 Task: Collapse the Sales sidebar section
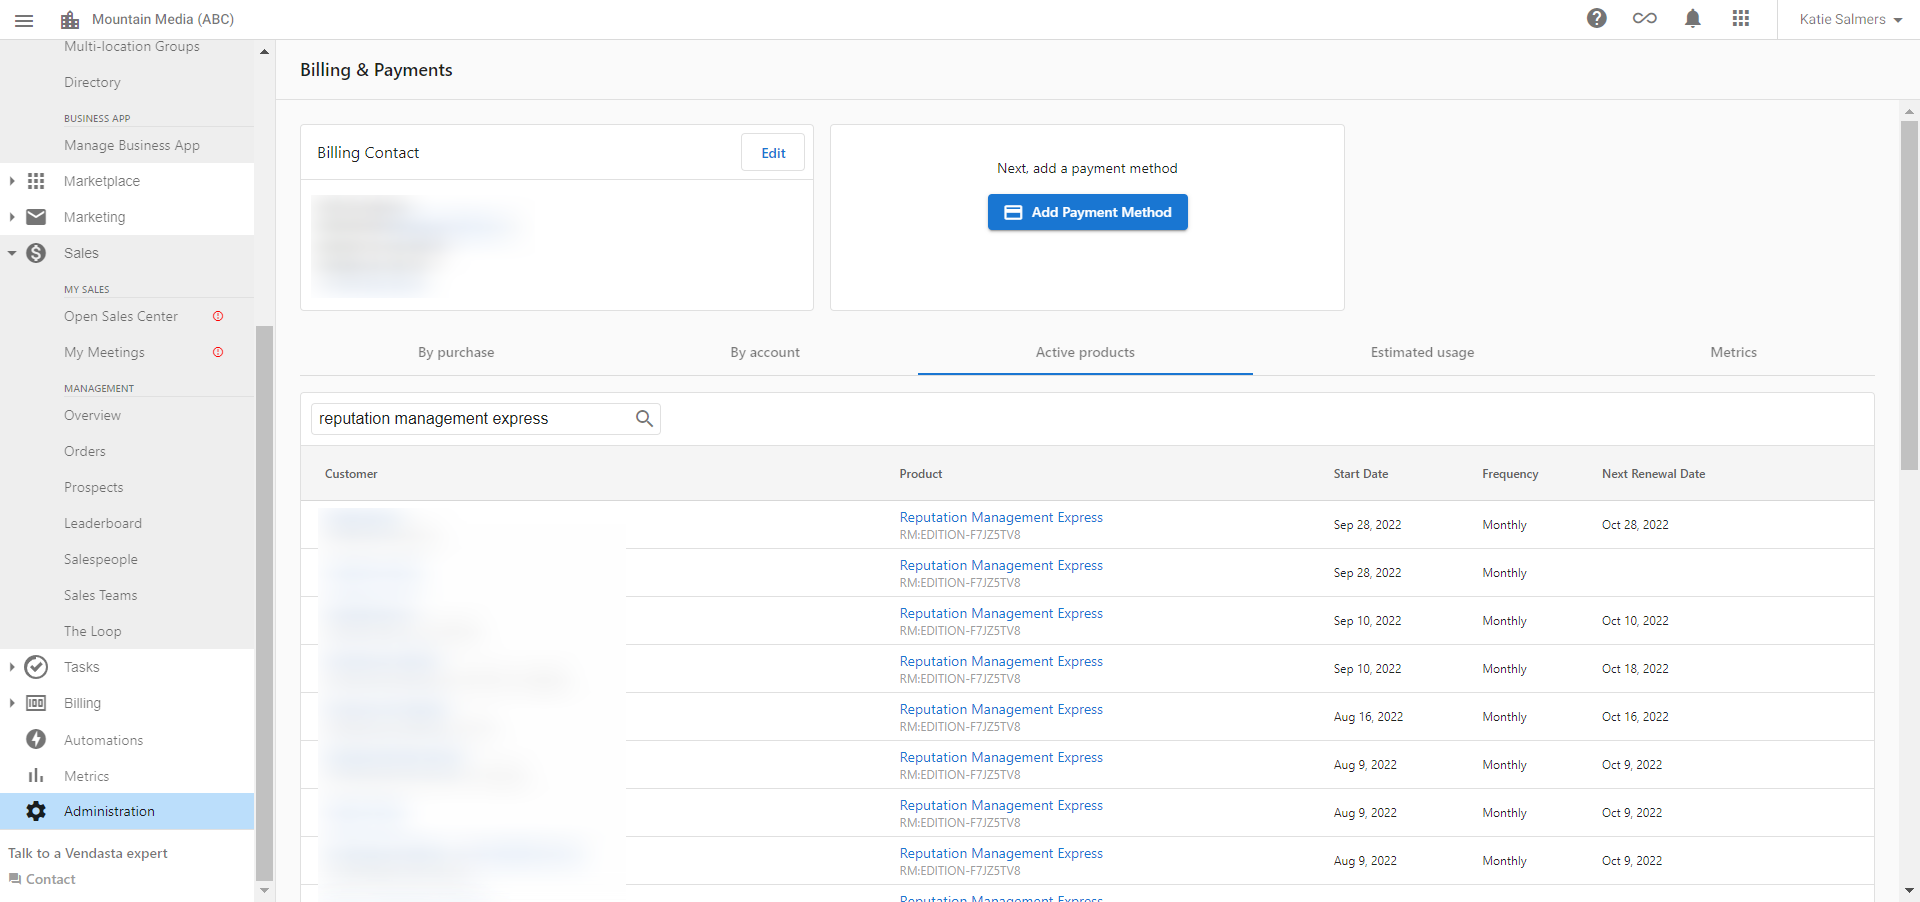click(12, 253)
